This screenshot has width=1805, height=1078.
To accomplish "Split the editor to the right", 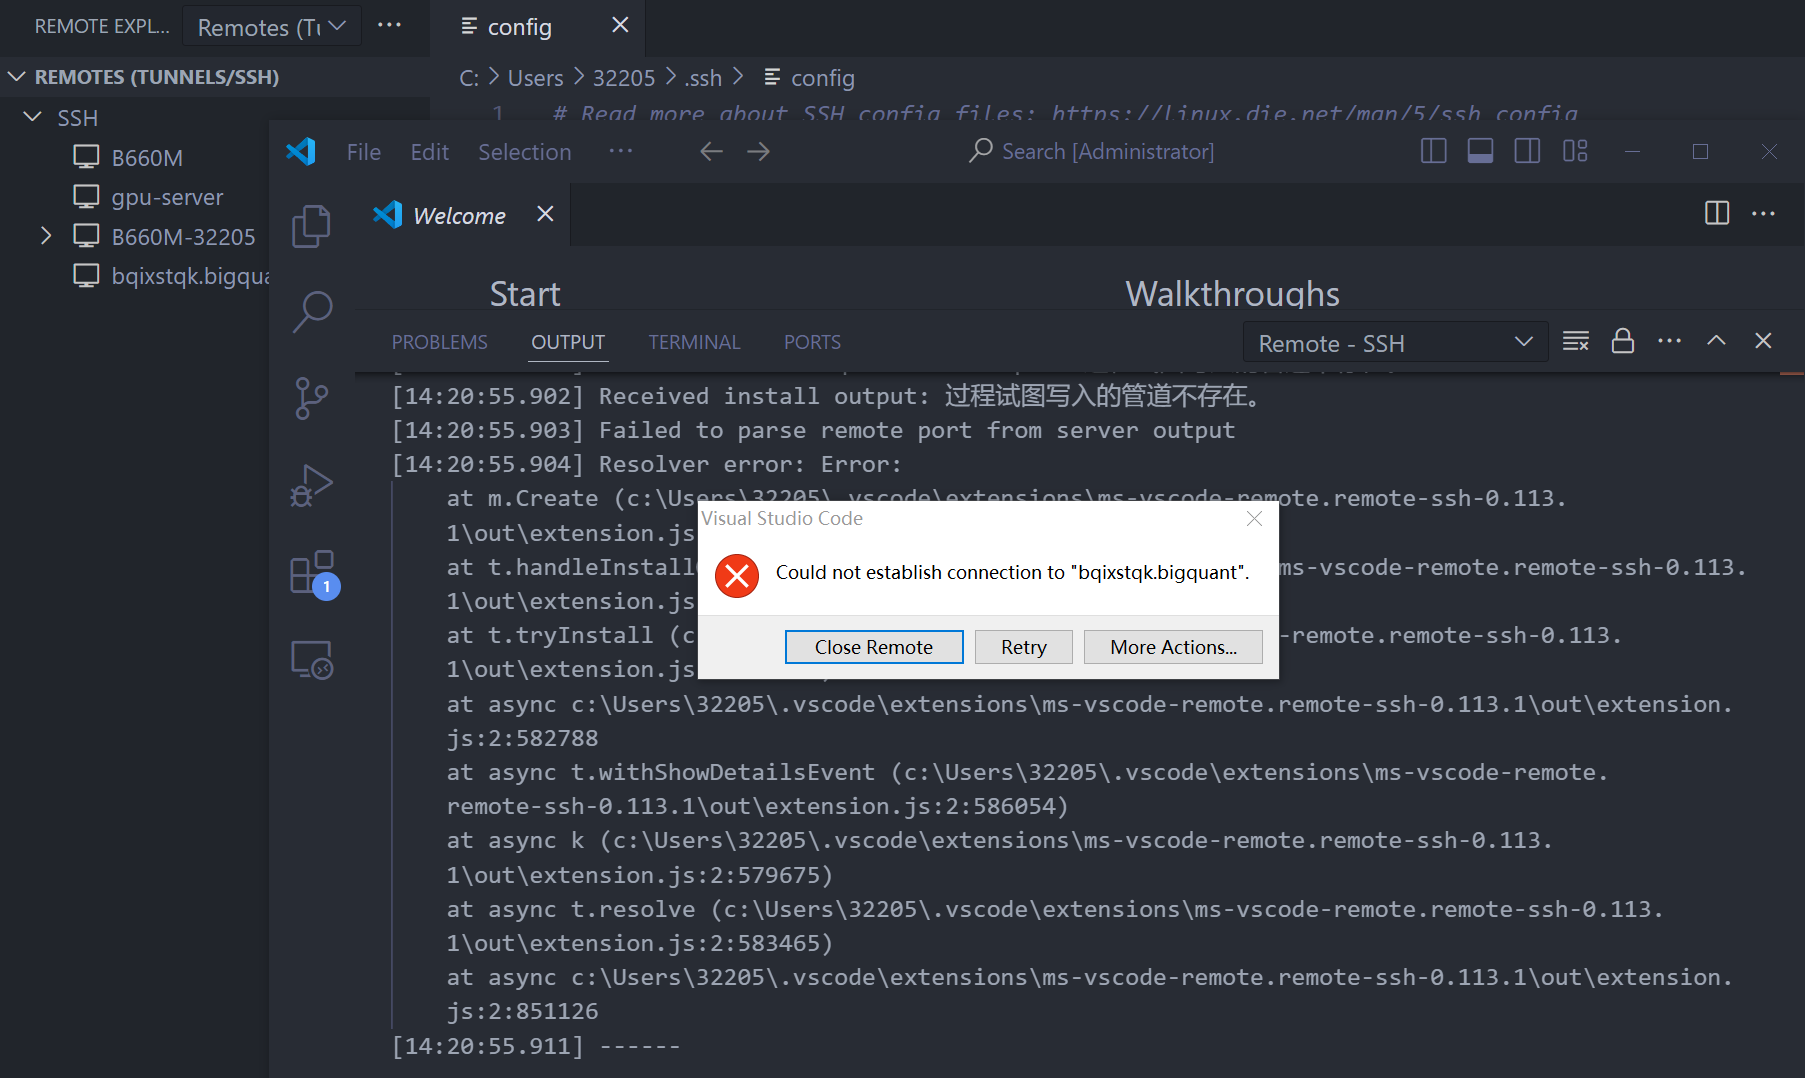I will tap(1716, 213).
